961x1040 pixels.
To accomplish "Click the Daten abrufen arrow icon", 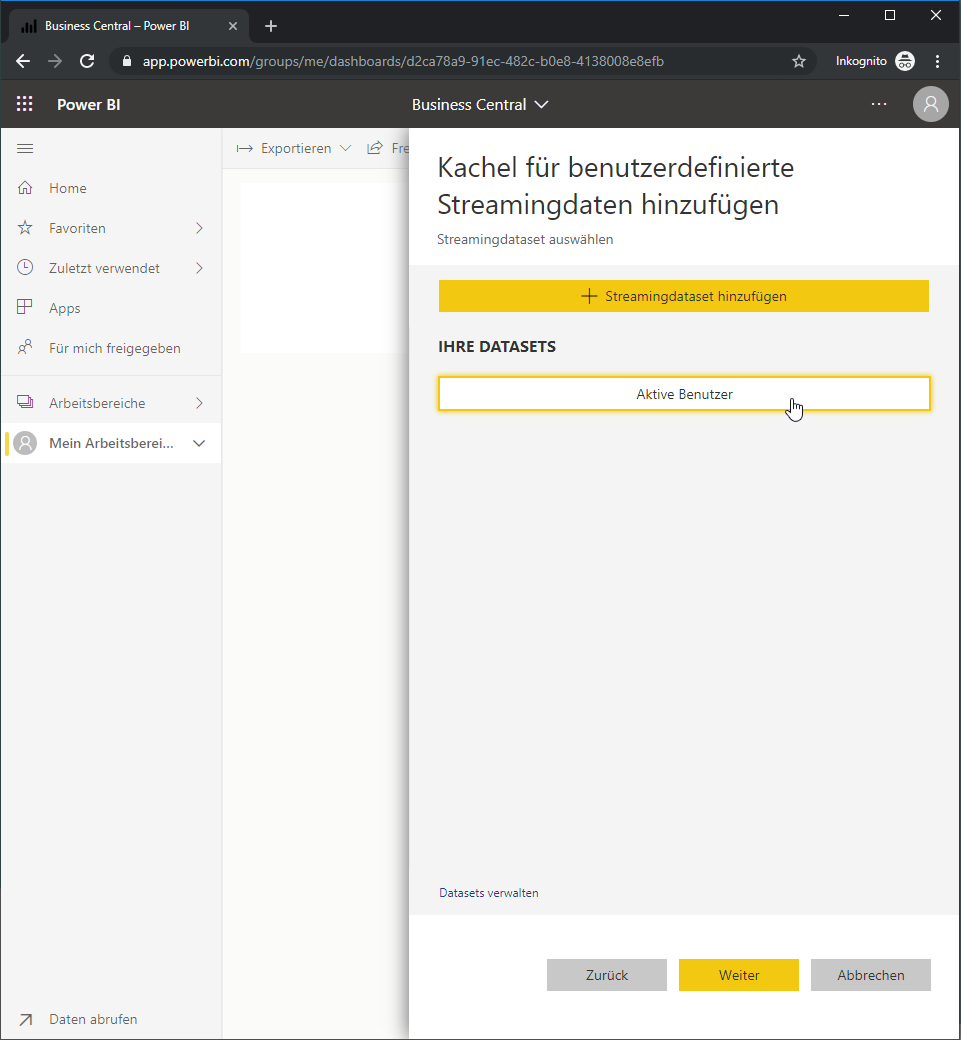I will 25,1019.
